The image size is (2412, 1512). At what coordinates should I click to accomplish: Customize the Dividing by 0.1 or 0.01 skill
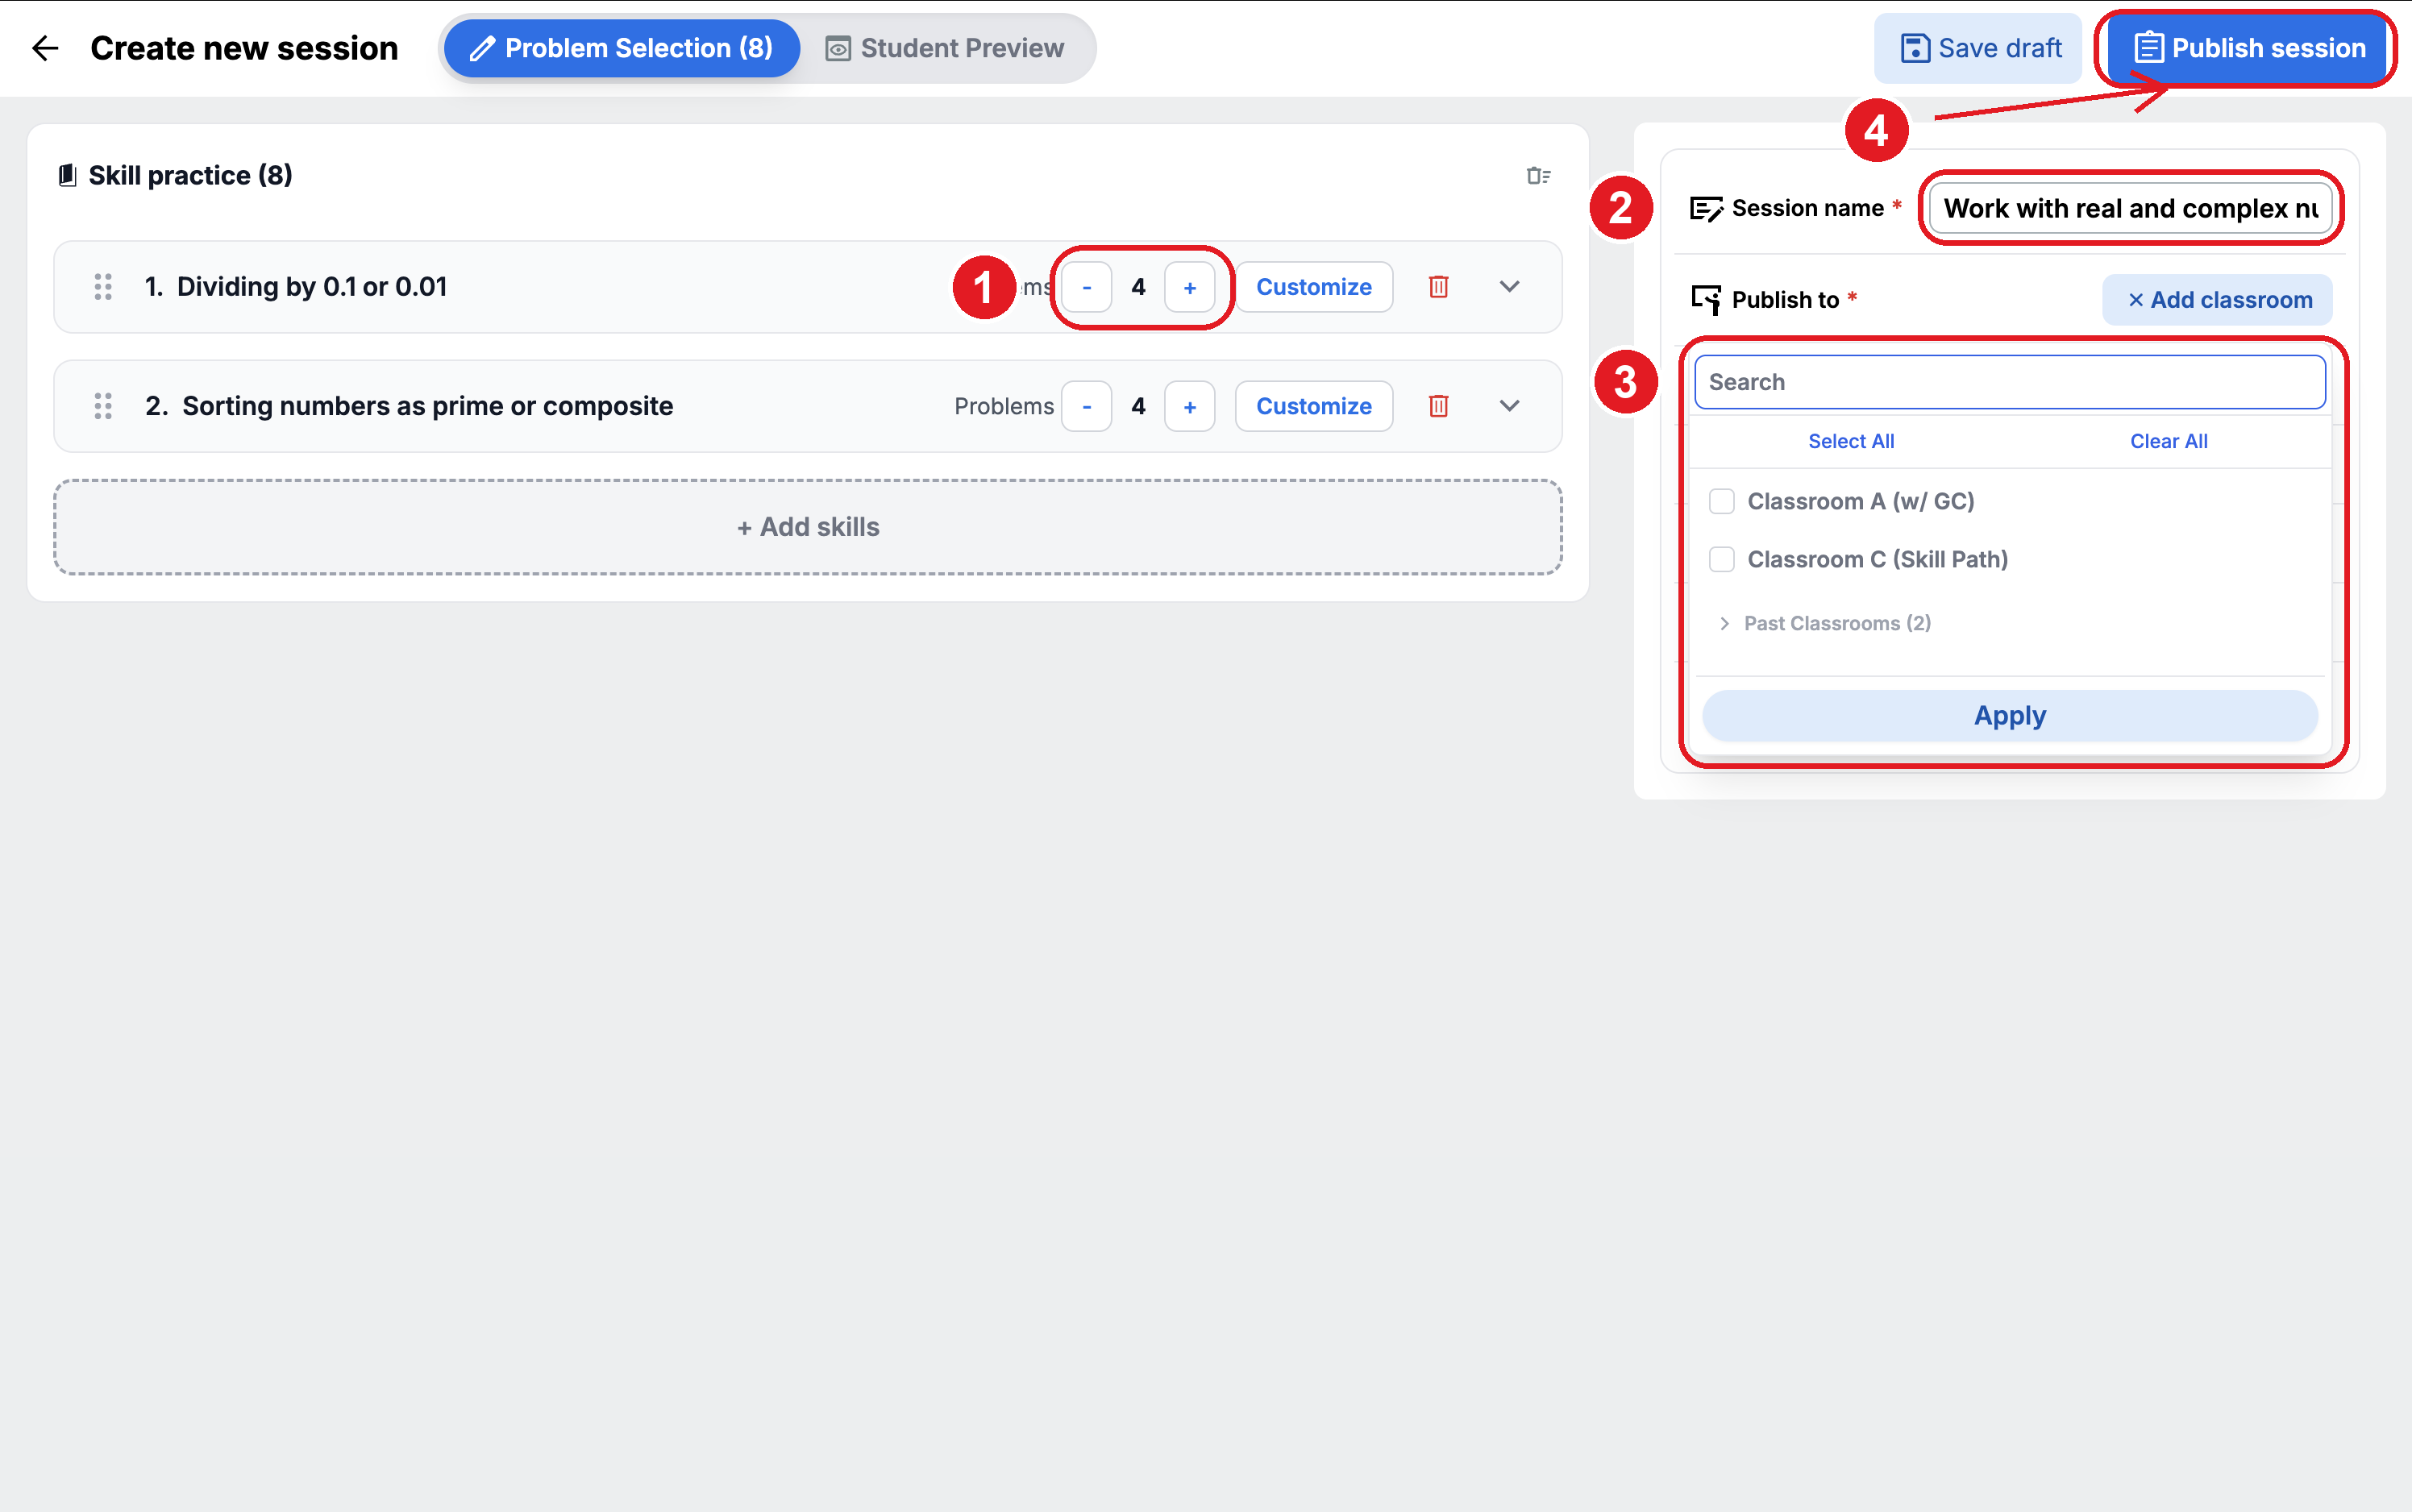point(1314,287)
